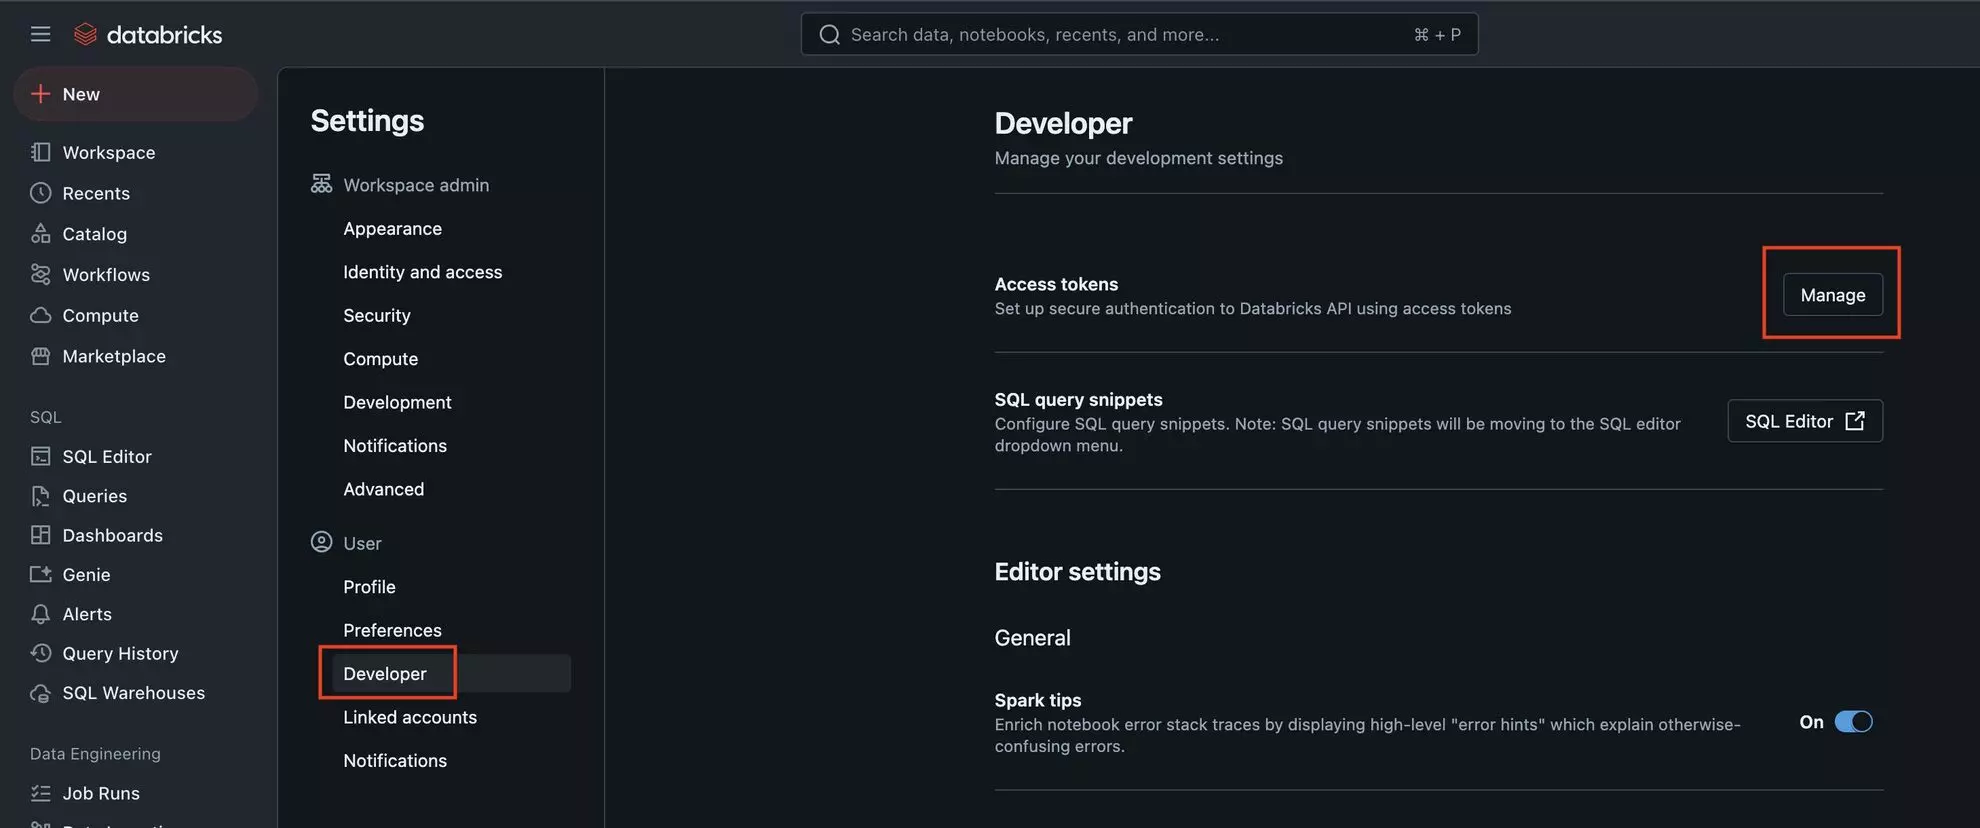Open Query History in sidebar
The image size is (1980, 828).
pos(120,653)
